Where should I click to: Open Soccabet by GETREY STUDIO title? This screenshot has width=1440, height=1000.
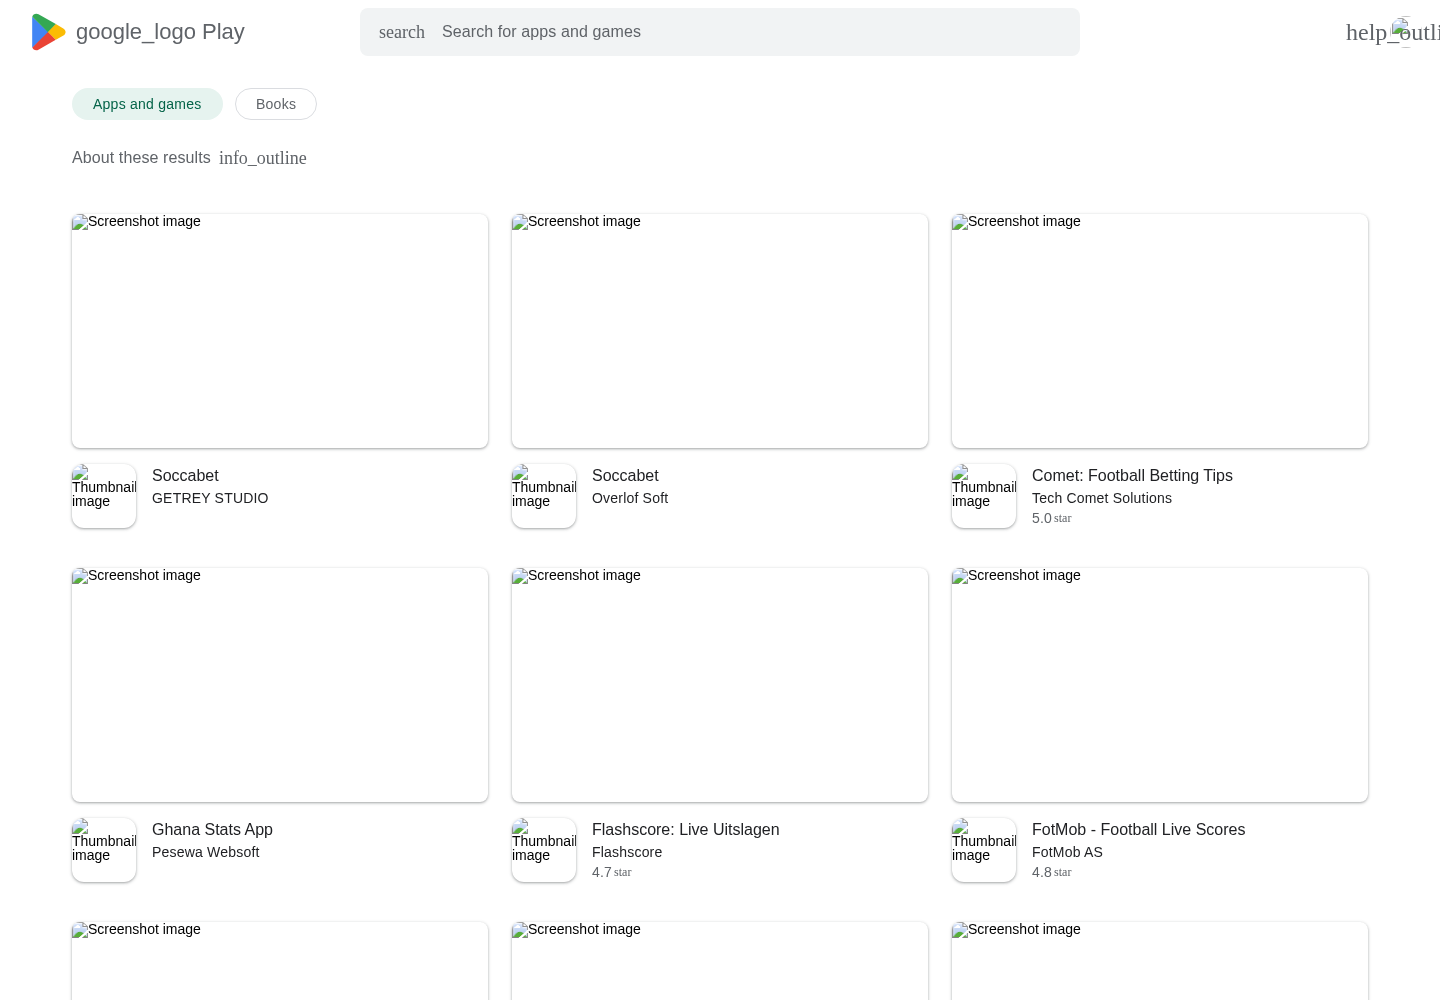pyautogui.click(x=185, y=476)
